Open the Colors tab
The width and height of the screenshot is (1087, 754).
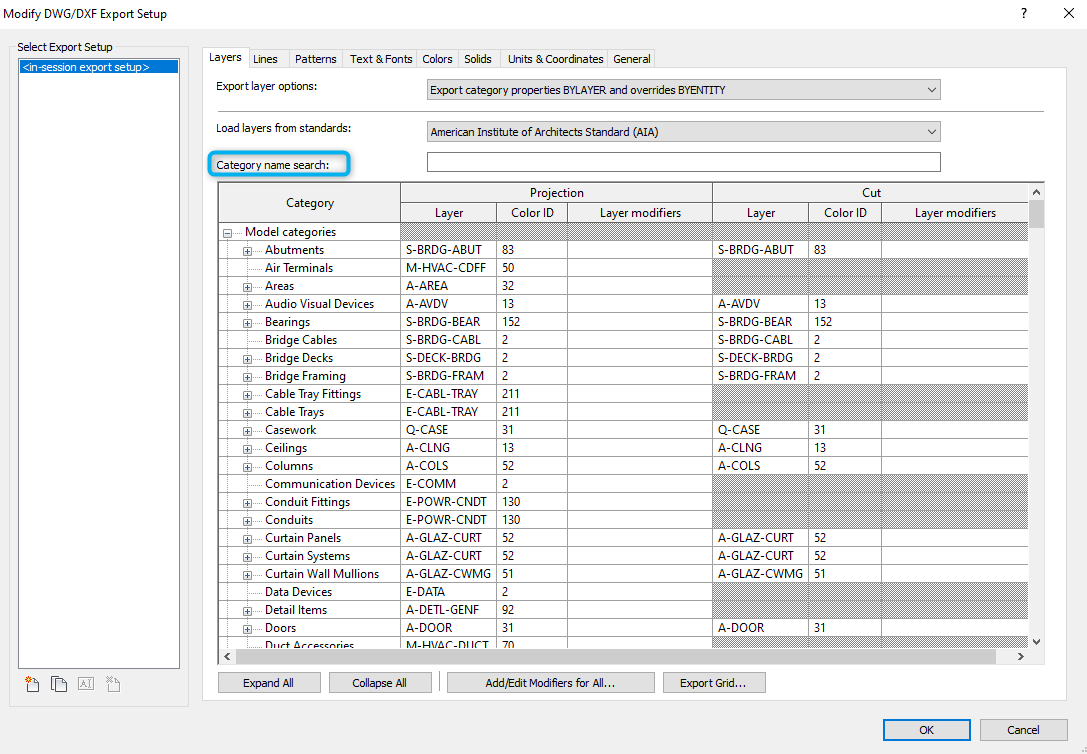pyautogui.click(x=437, y=58)
